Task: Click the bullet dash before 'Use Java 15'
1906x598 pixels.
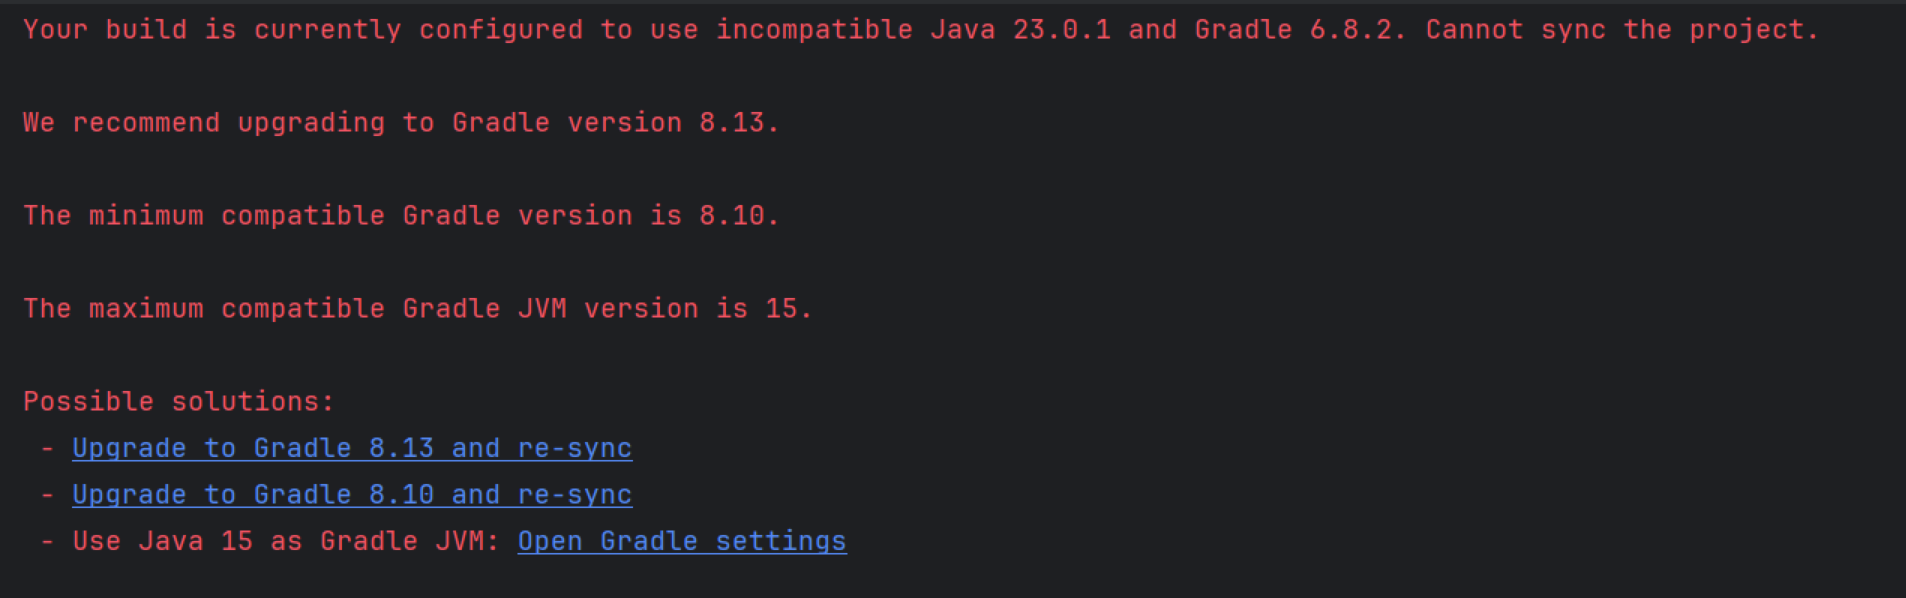Action: point(47,541)
